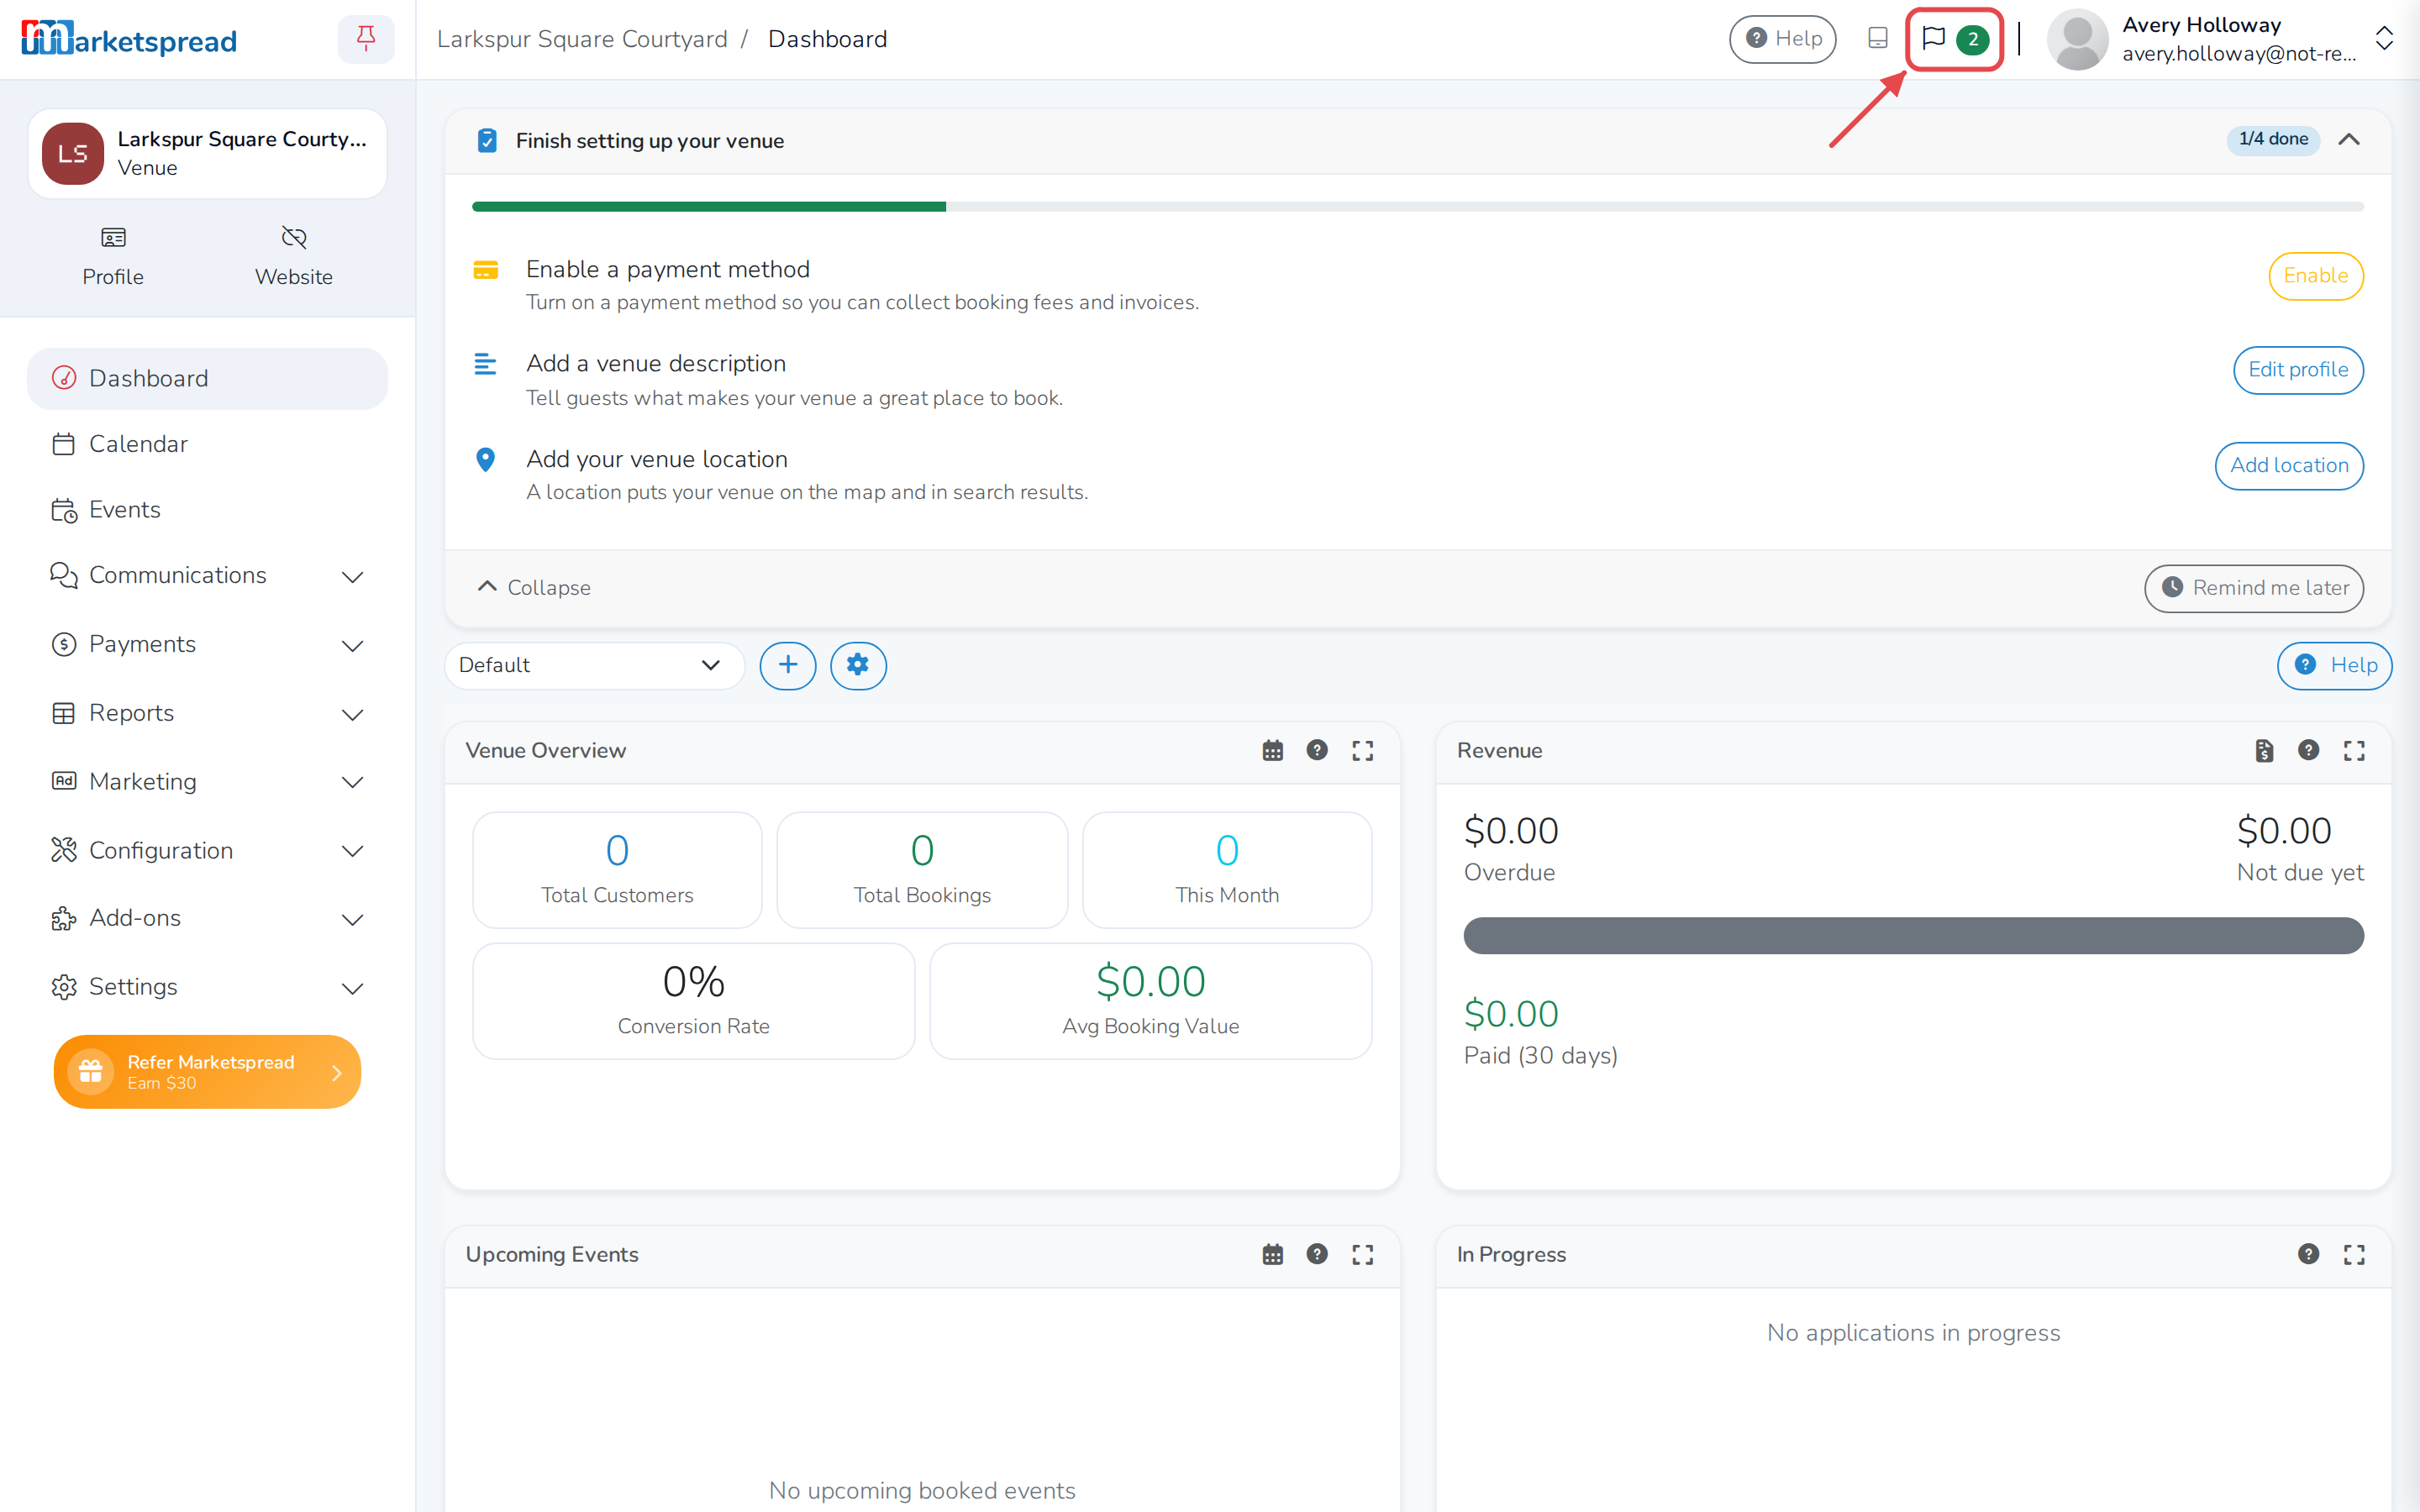
Task: Expand the Settings menu
Action: pos(207,987)
